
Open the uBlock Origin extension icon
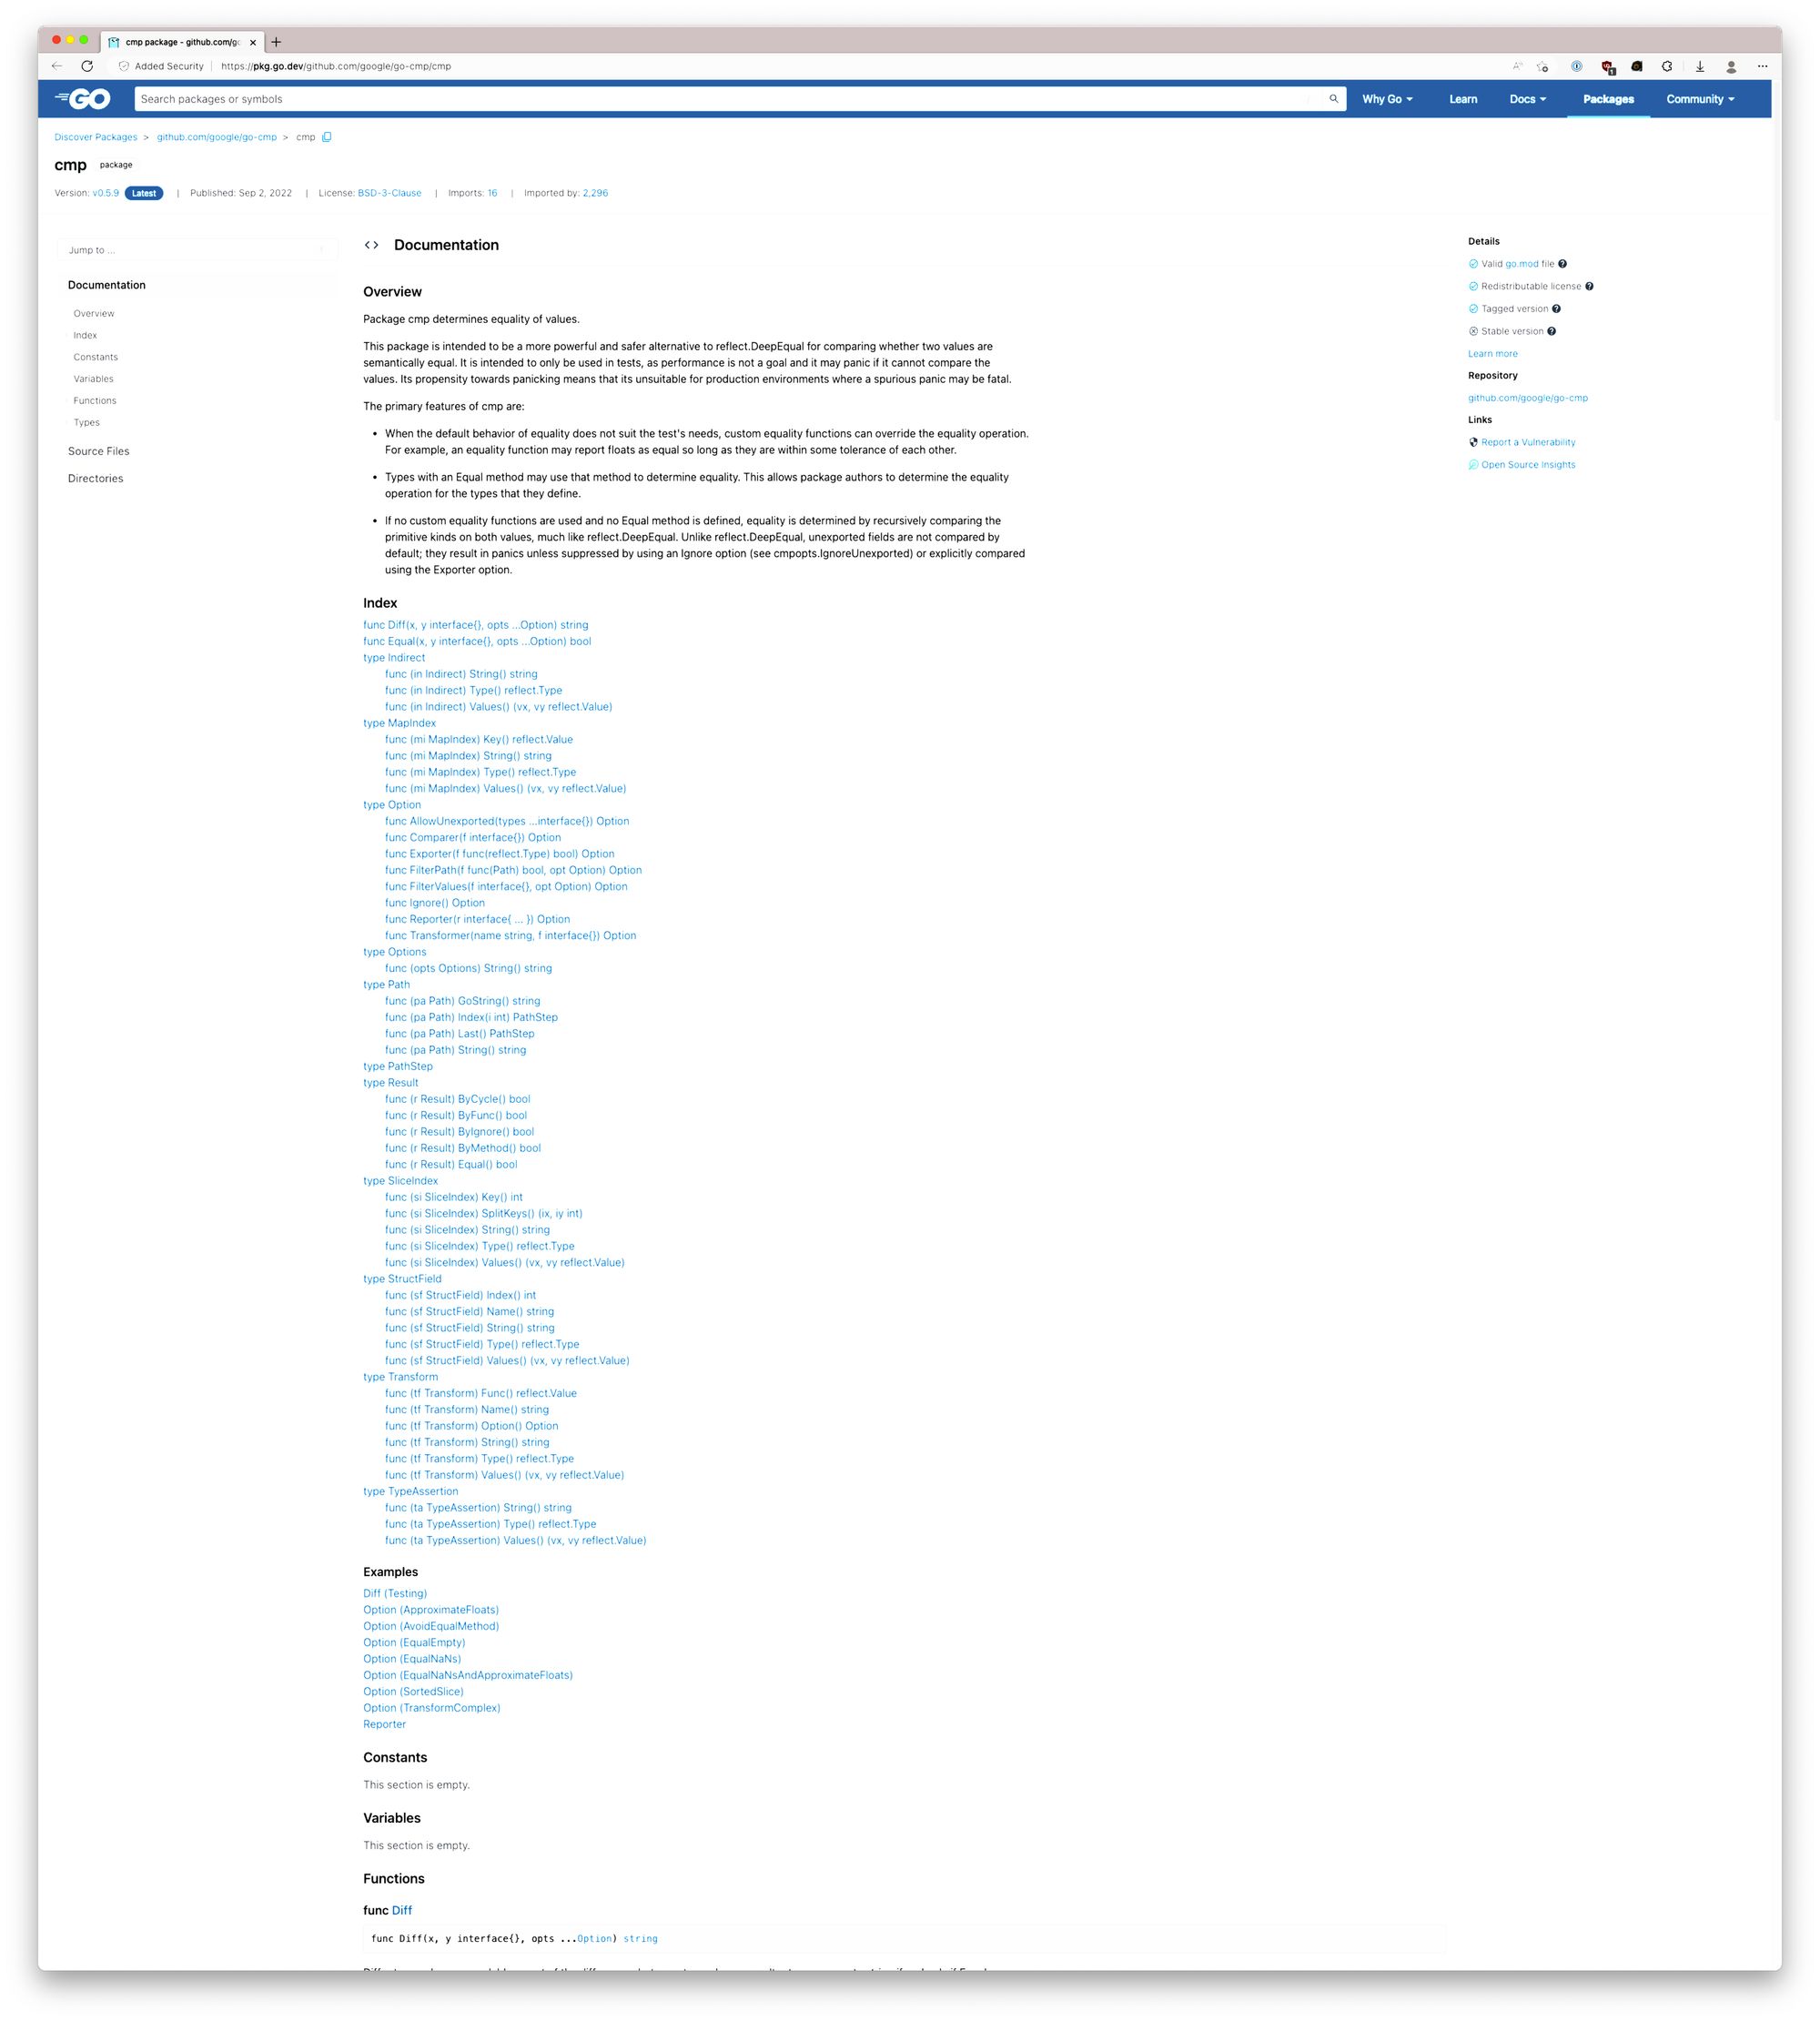click(1607, 67)
